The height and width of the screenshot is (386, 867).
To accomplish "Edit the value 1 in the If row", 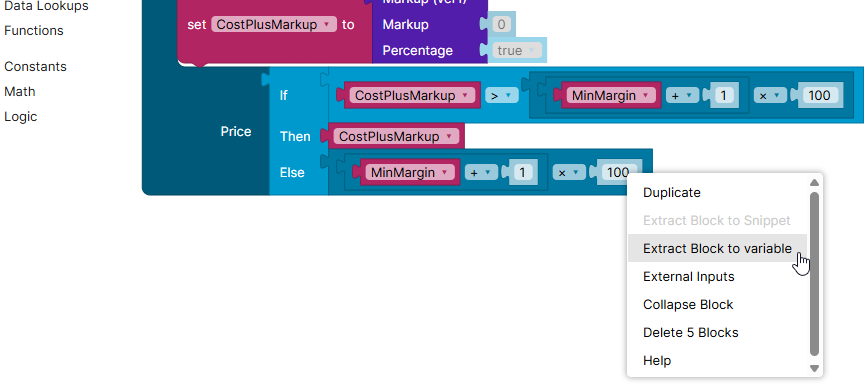I will tap(723, 95).
